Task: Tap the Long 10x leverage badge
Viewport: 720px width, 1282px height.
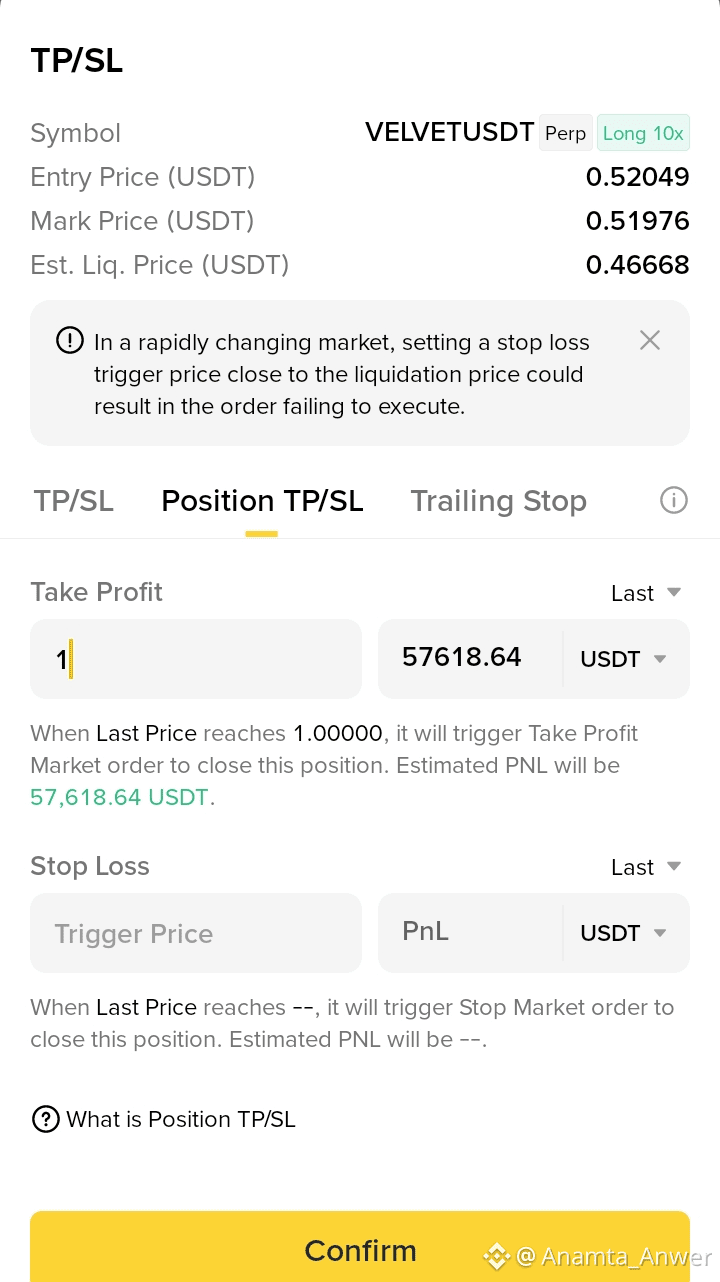Action: coord(643,133)
